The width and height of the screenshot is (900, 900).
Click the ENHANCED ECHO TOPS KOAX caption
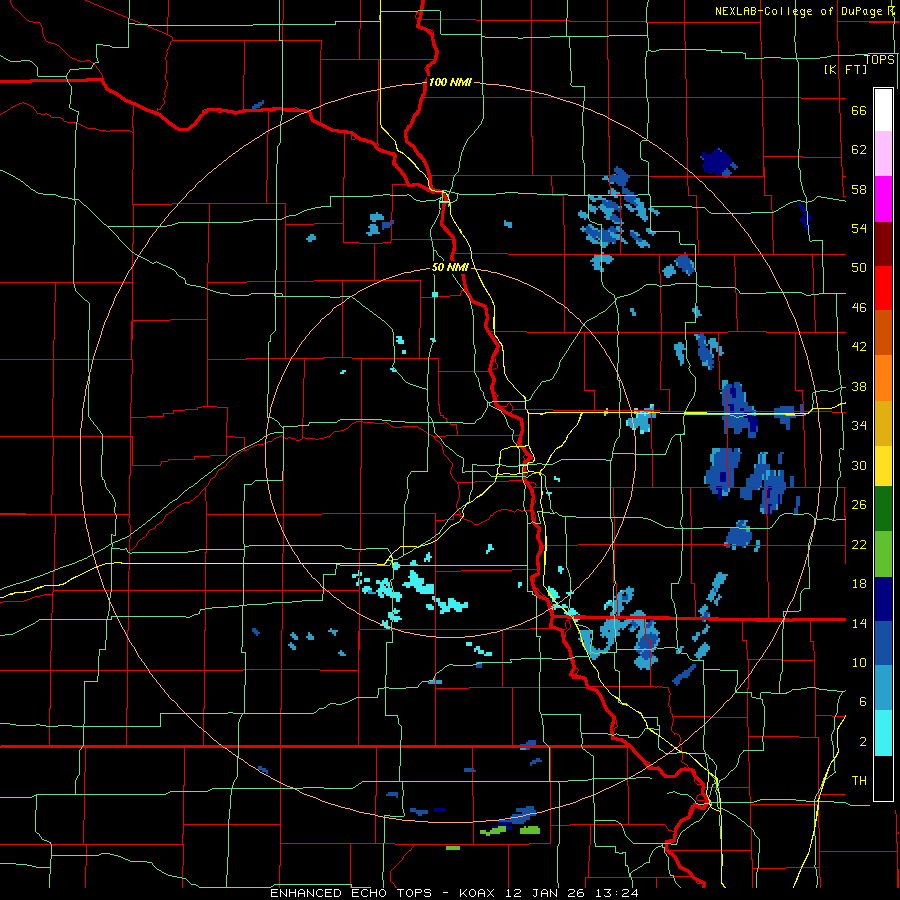click(x=454, y=893)
